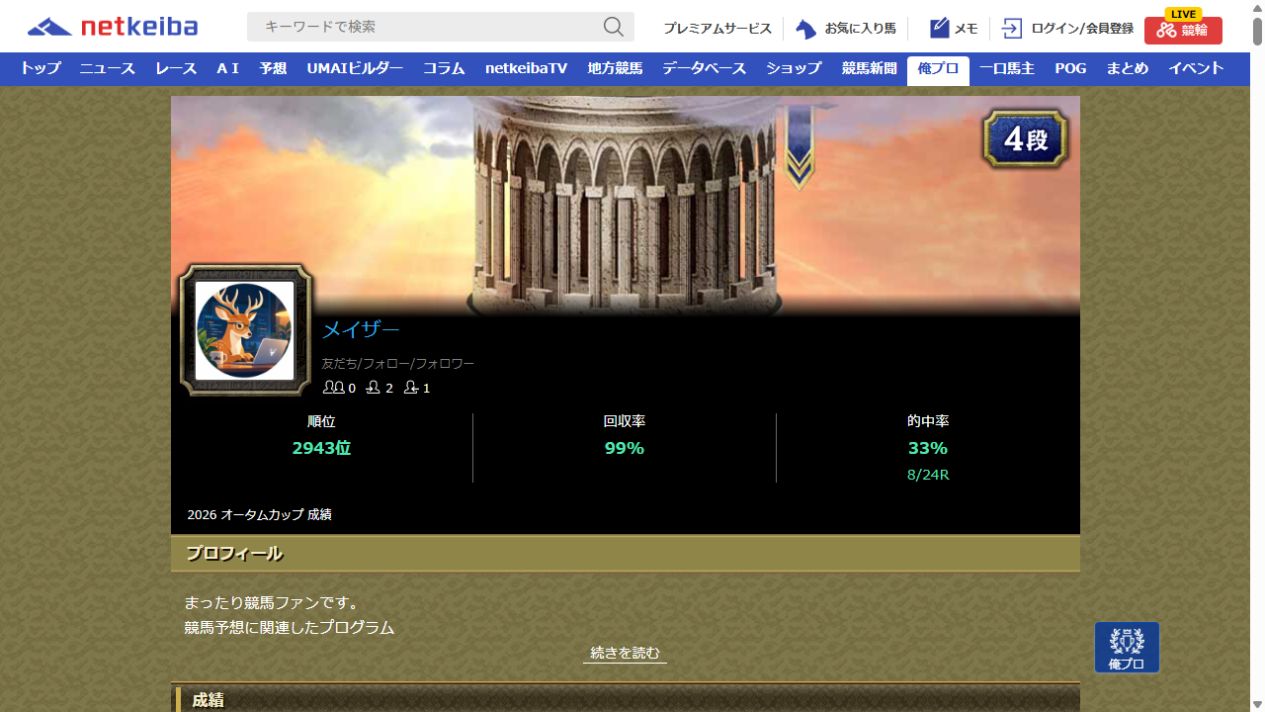Viewport: 1265px width, 712px height.
Task: Open データベース nav item
Action: 704,69
